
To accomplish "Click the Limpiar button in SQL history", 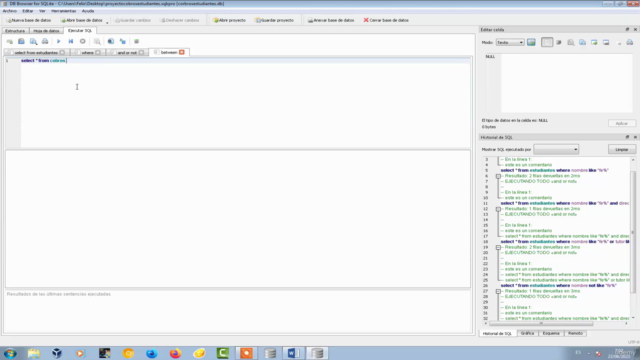I will [x=622, y=149].
